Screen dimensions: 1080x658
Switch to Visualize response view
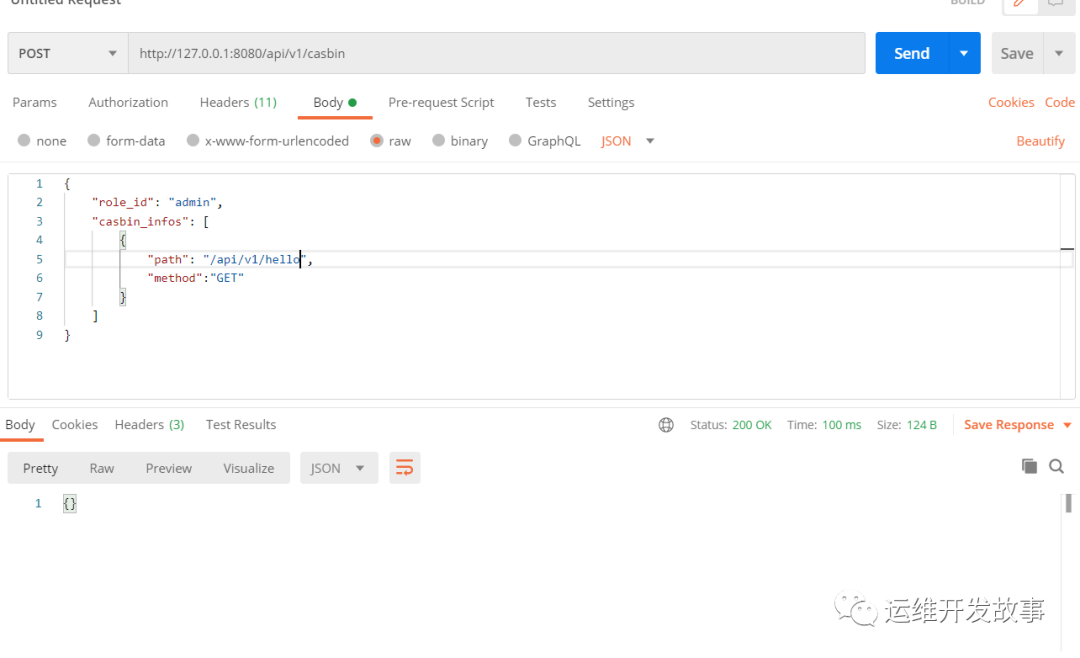coord(249,469)
